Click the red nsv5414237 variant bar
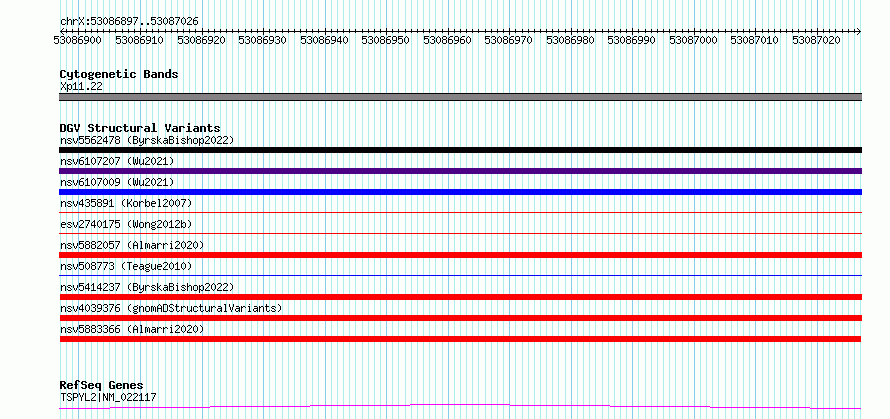This screenshot has width=890, height=419. (x=460, y=297)
